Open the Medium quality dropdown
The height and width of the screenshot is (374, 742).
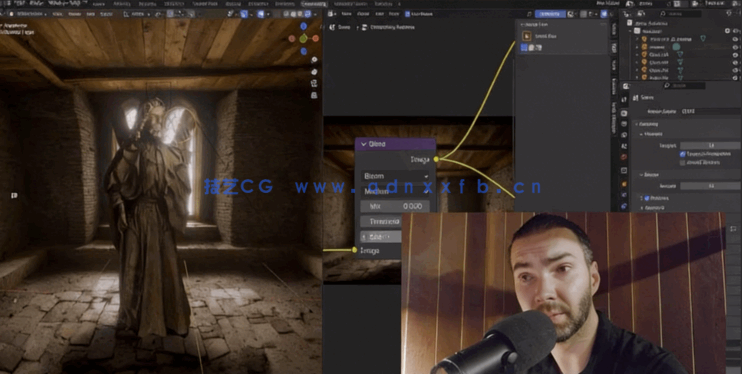395,191
